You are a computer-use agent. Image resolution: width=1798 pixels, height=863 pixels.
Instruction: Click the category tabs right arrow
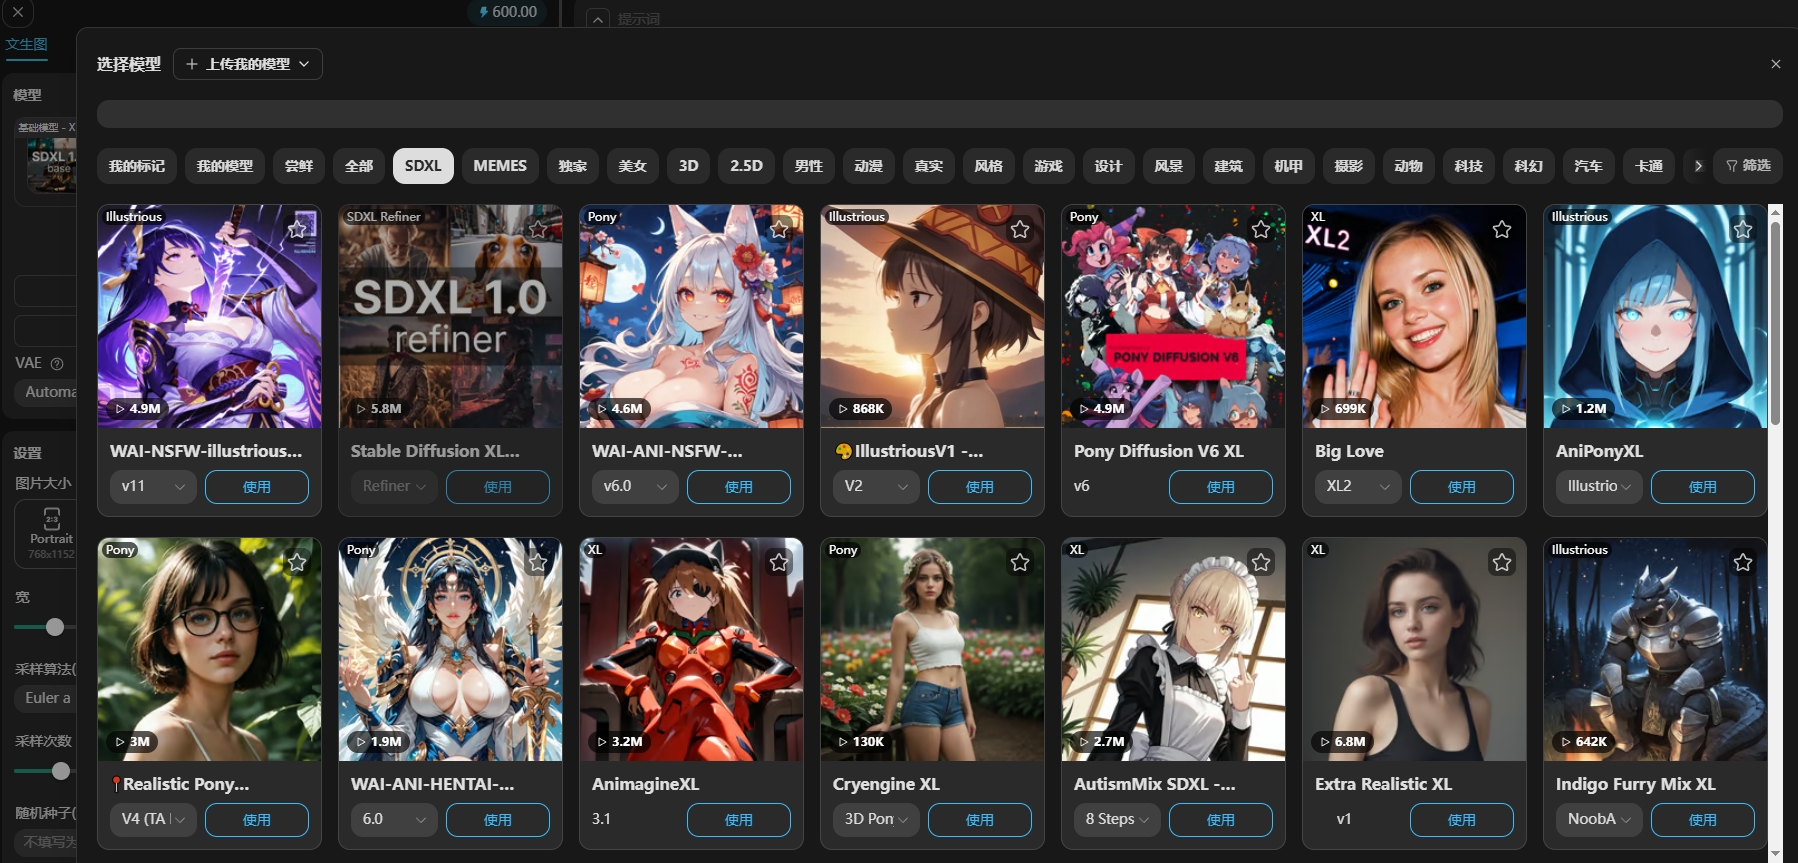pyautogui.click(x=1697, y=166)
